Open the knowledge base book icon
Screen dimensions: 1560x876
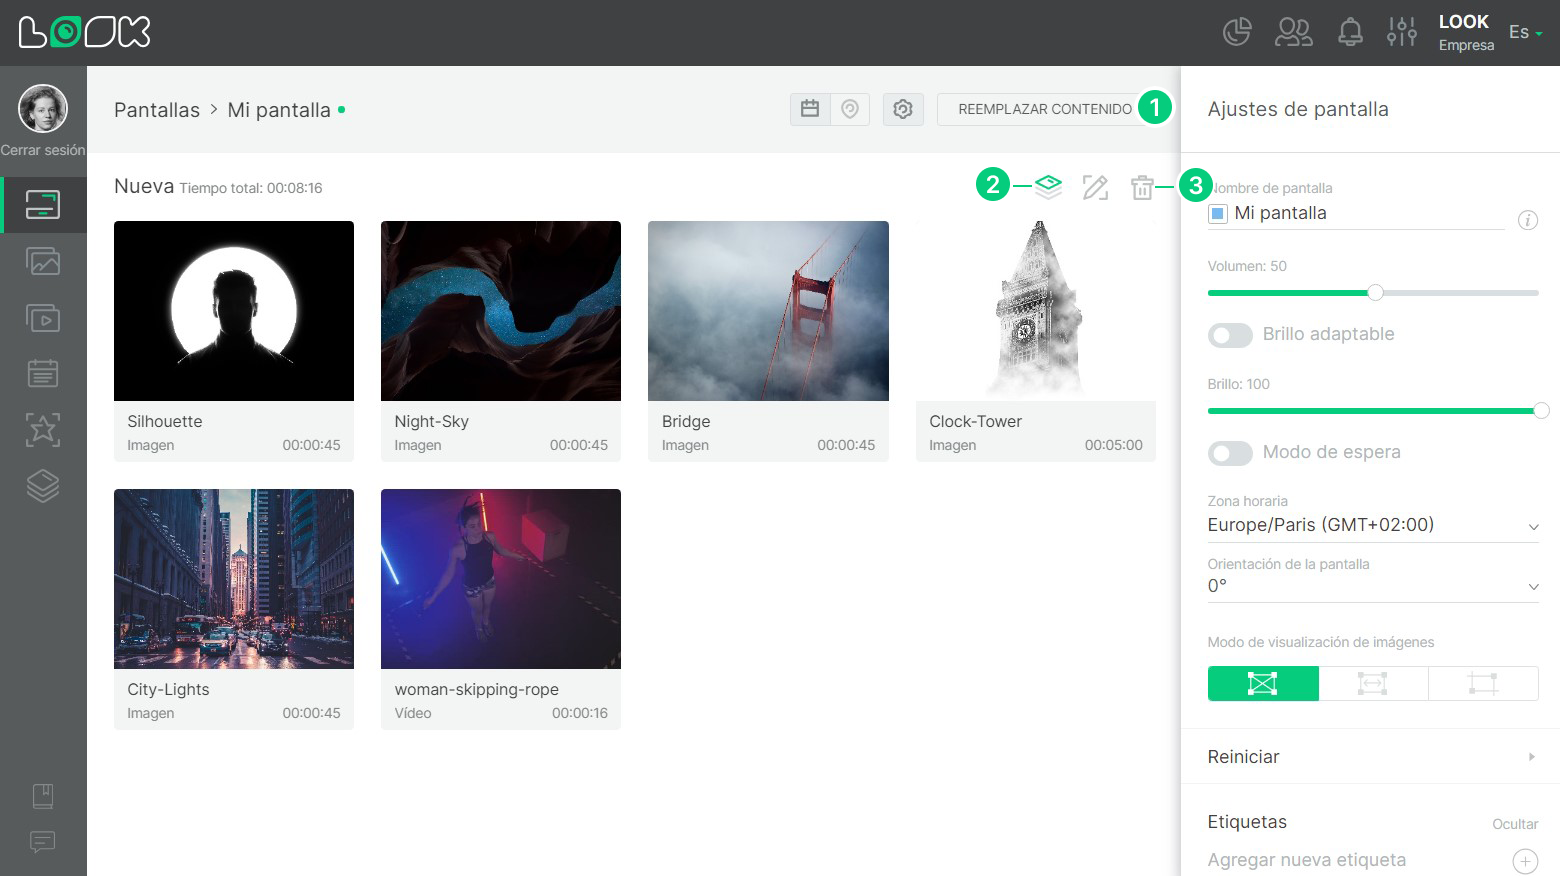tap(43, 796)
